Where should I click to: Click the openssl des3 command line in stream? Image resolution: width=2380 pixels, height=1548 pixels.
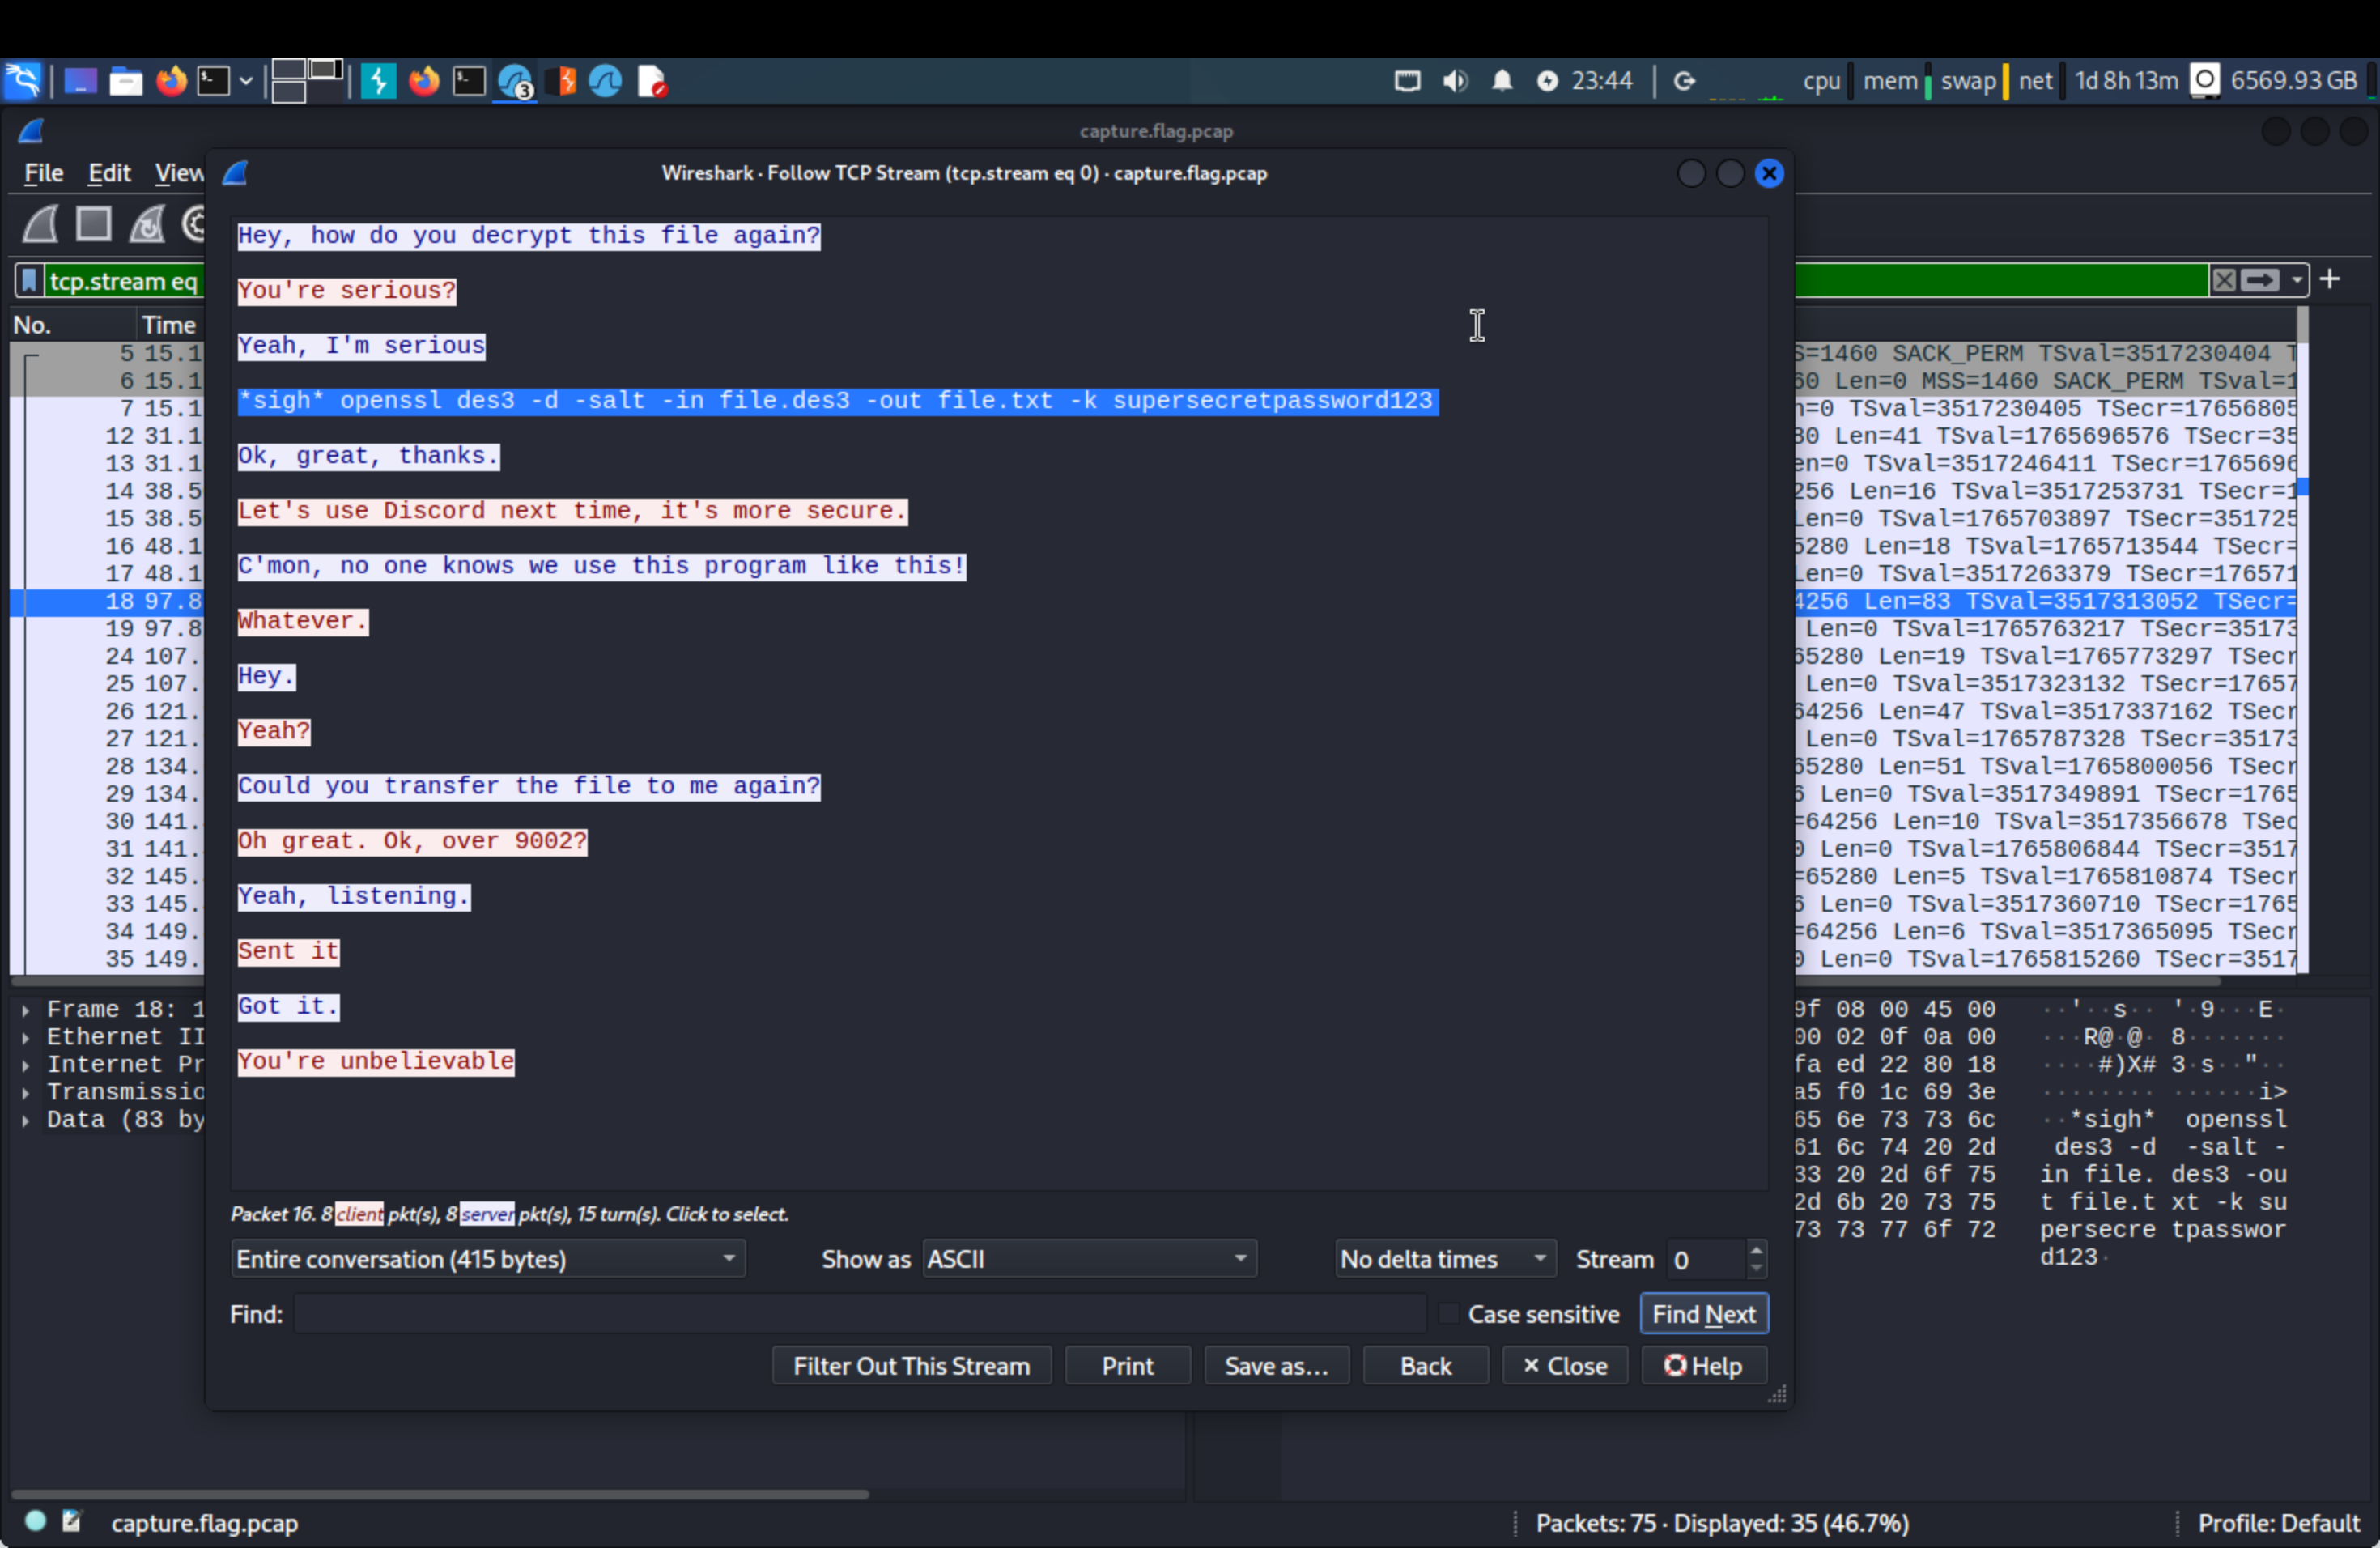(x=837, y=401)
